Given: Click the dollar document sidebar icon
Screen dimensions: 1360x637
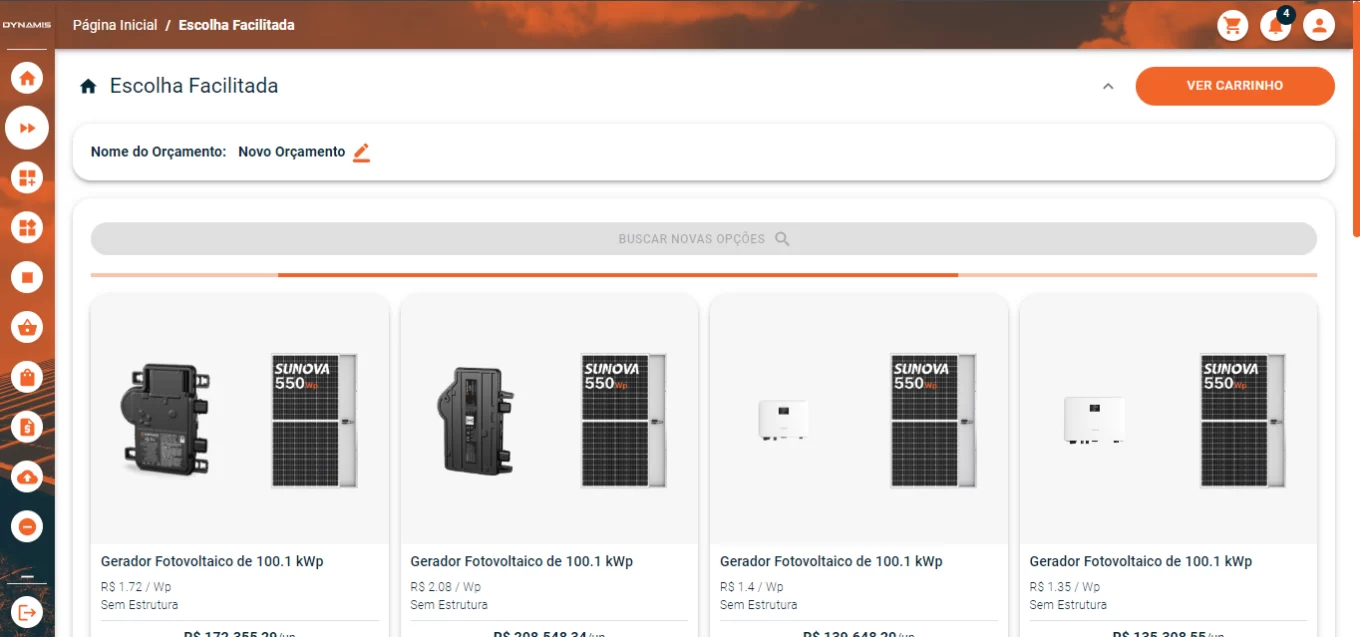Looking at the screenshot, I should 27,427.
